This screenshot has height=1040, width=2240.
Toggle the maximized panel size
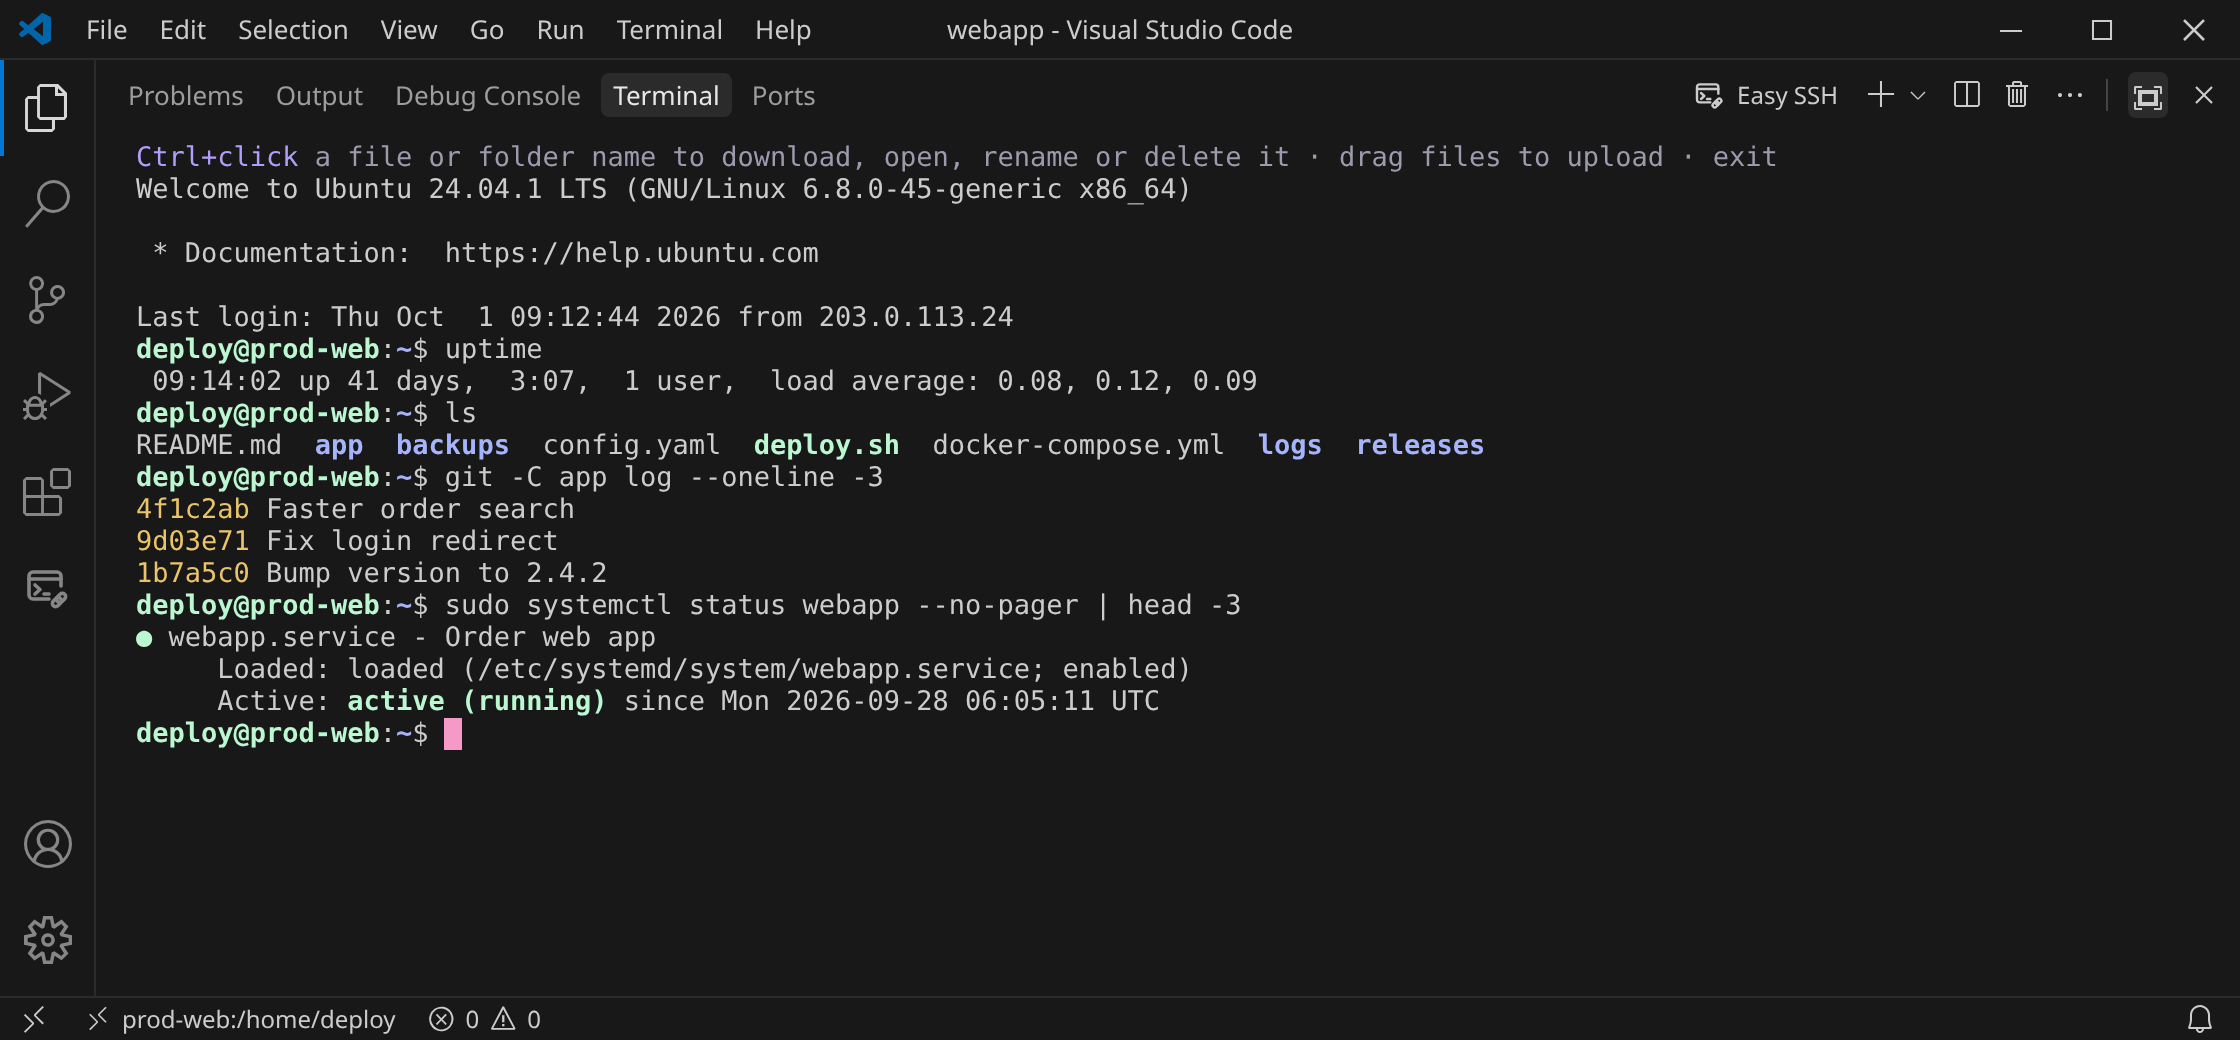pyautogui.click(x=2148, y=96)
